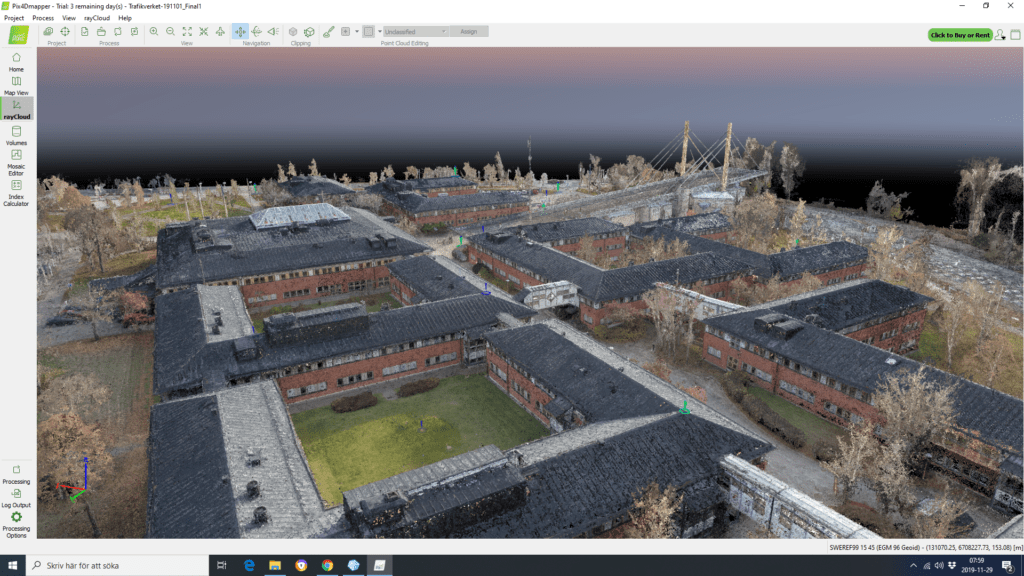Show hidden system tray icons

pos(913,566)
